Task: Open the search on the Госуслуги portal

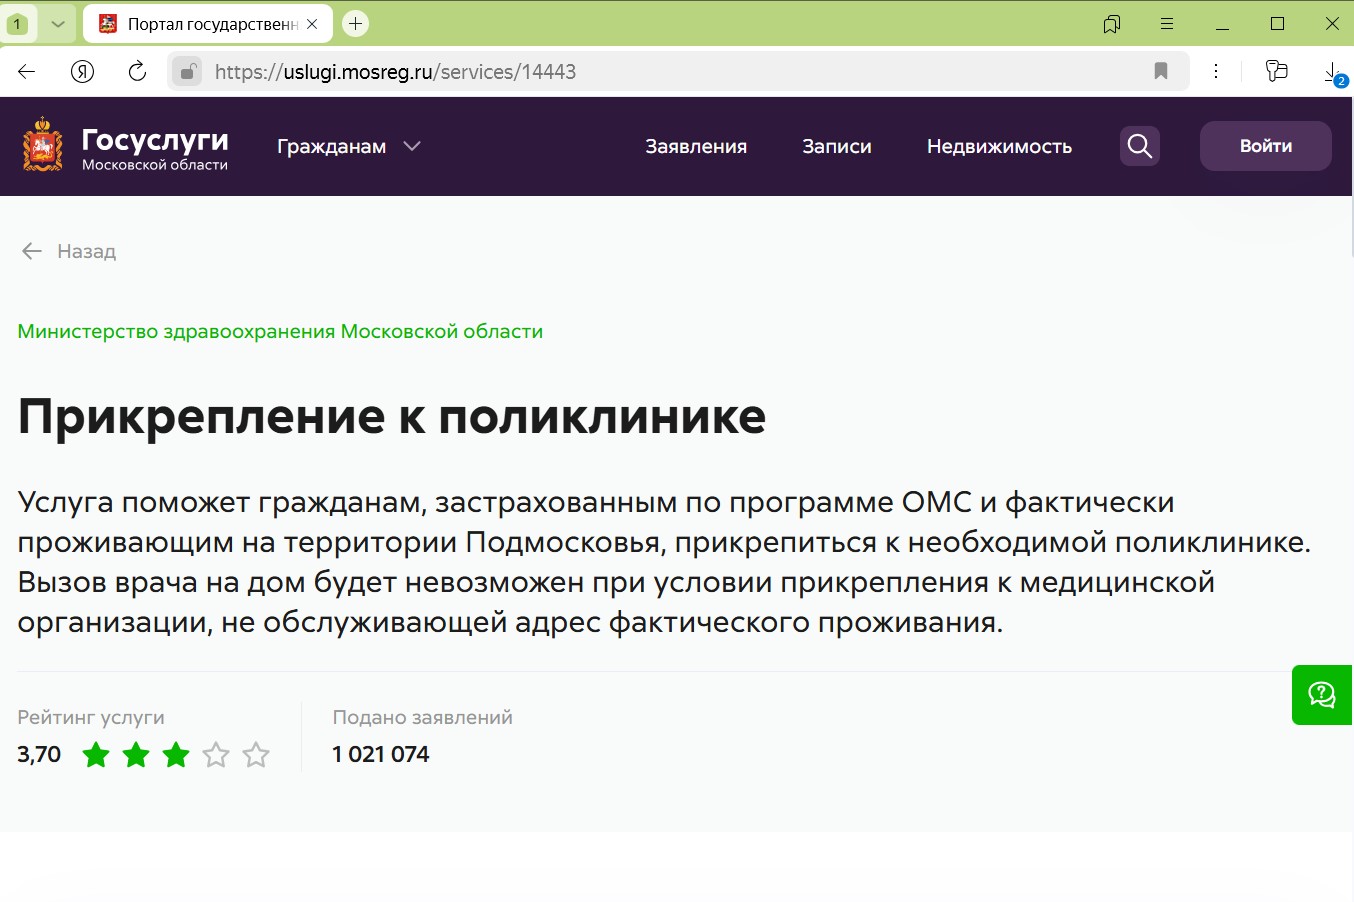Action: point(1139,146)
